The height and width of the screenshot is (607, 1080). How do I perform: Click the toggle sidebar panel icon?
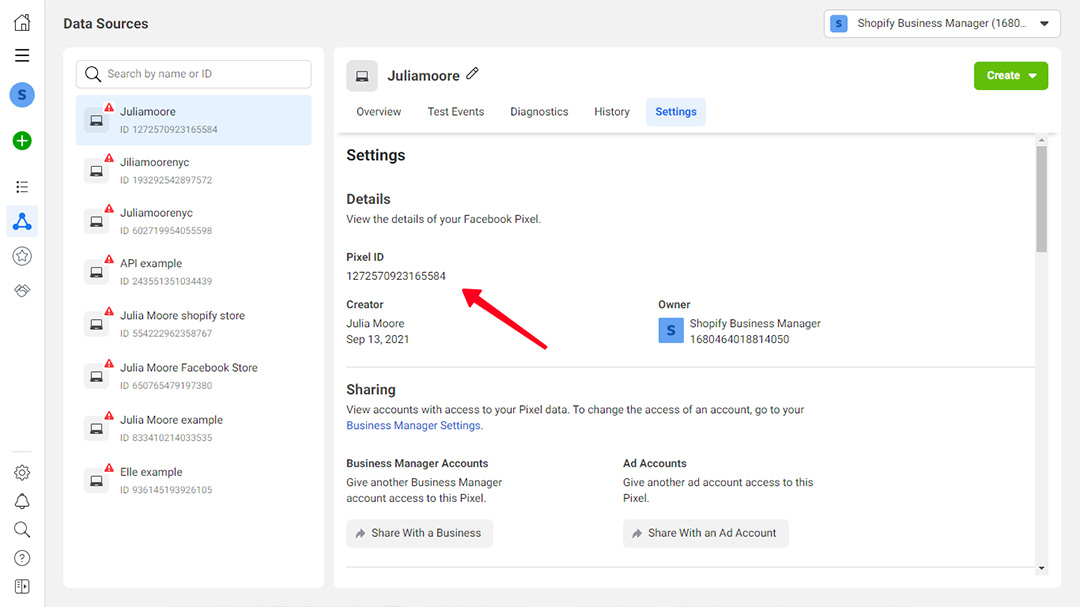tap(22, 586)
